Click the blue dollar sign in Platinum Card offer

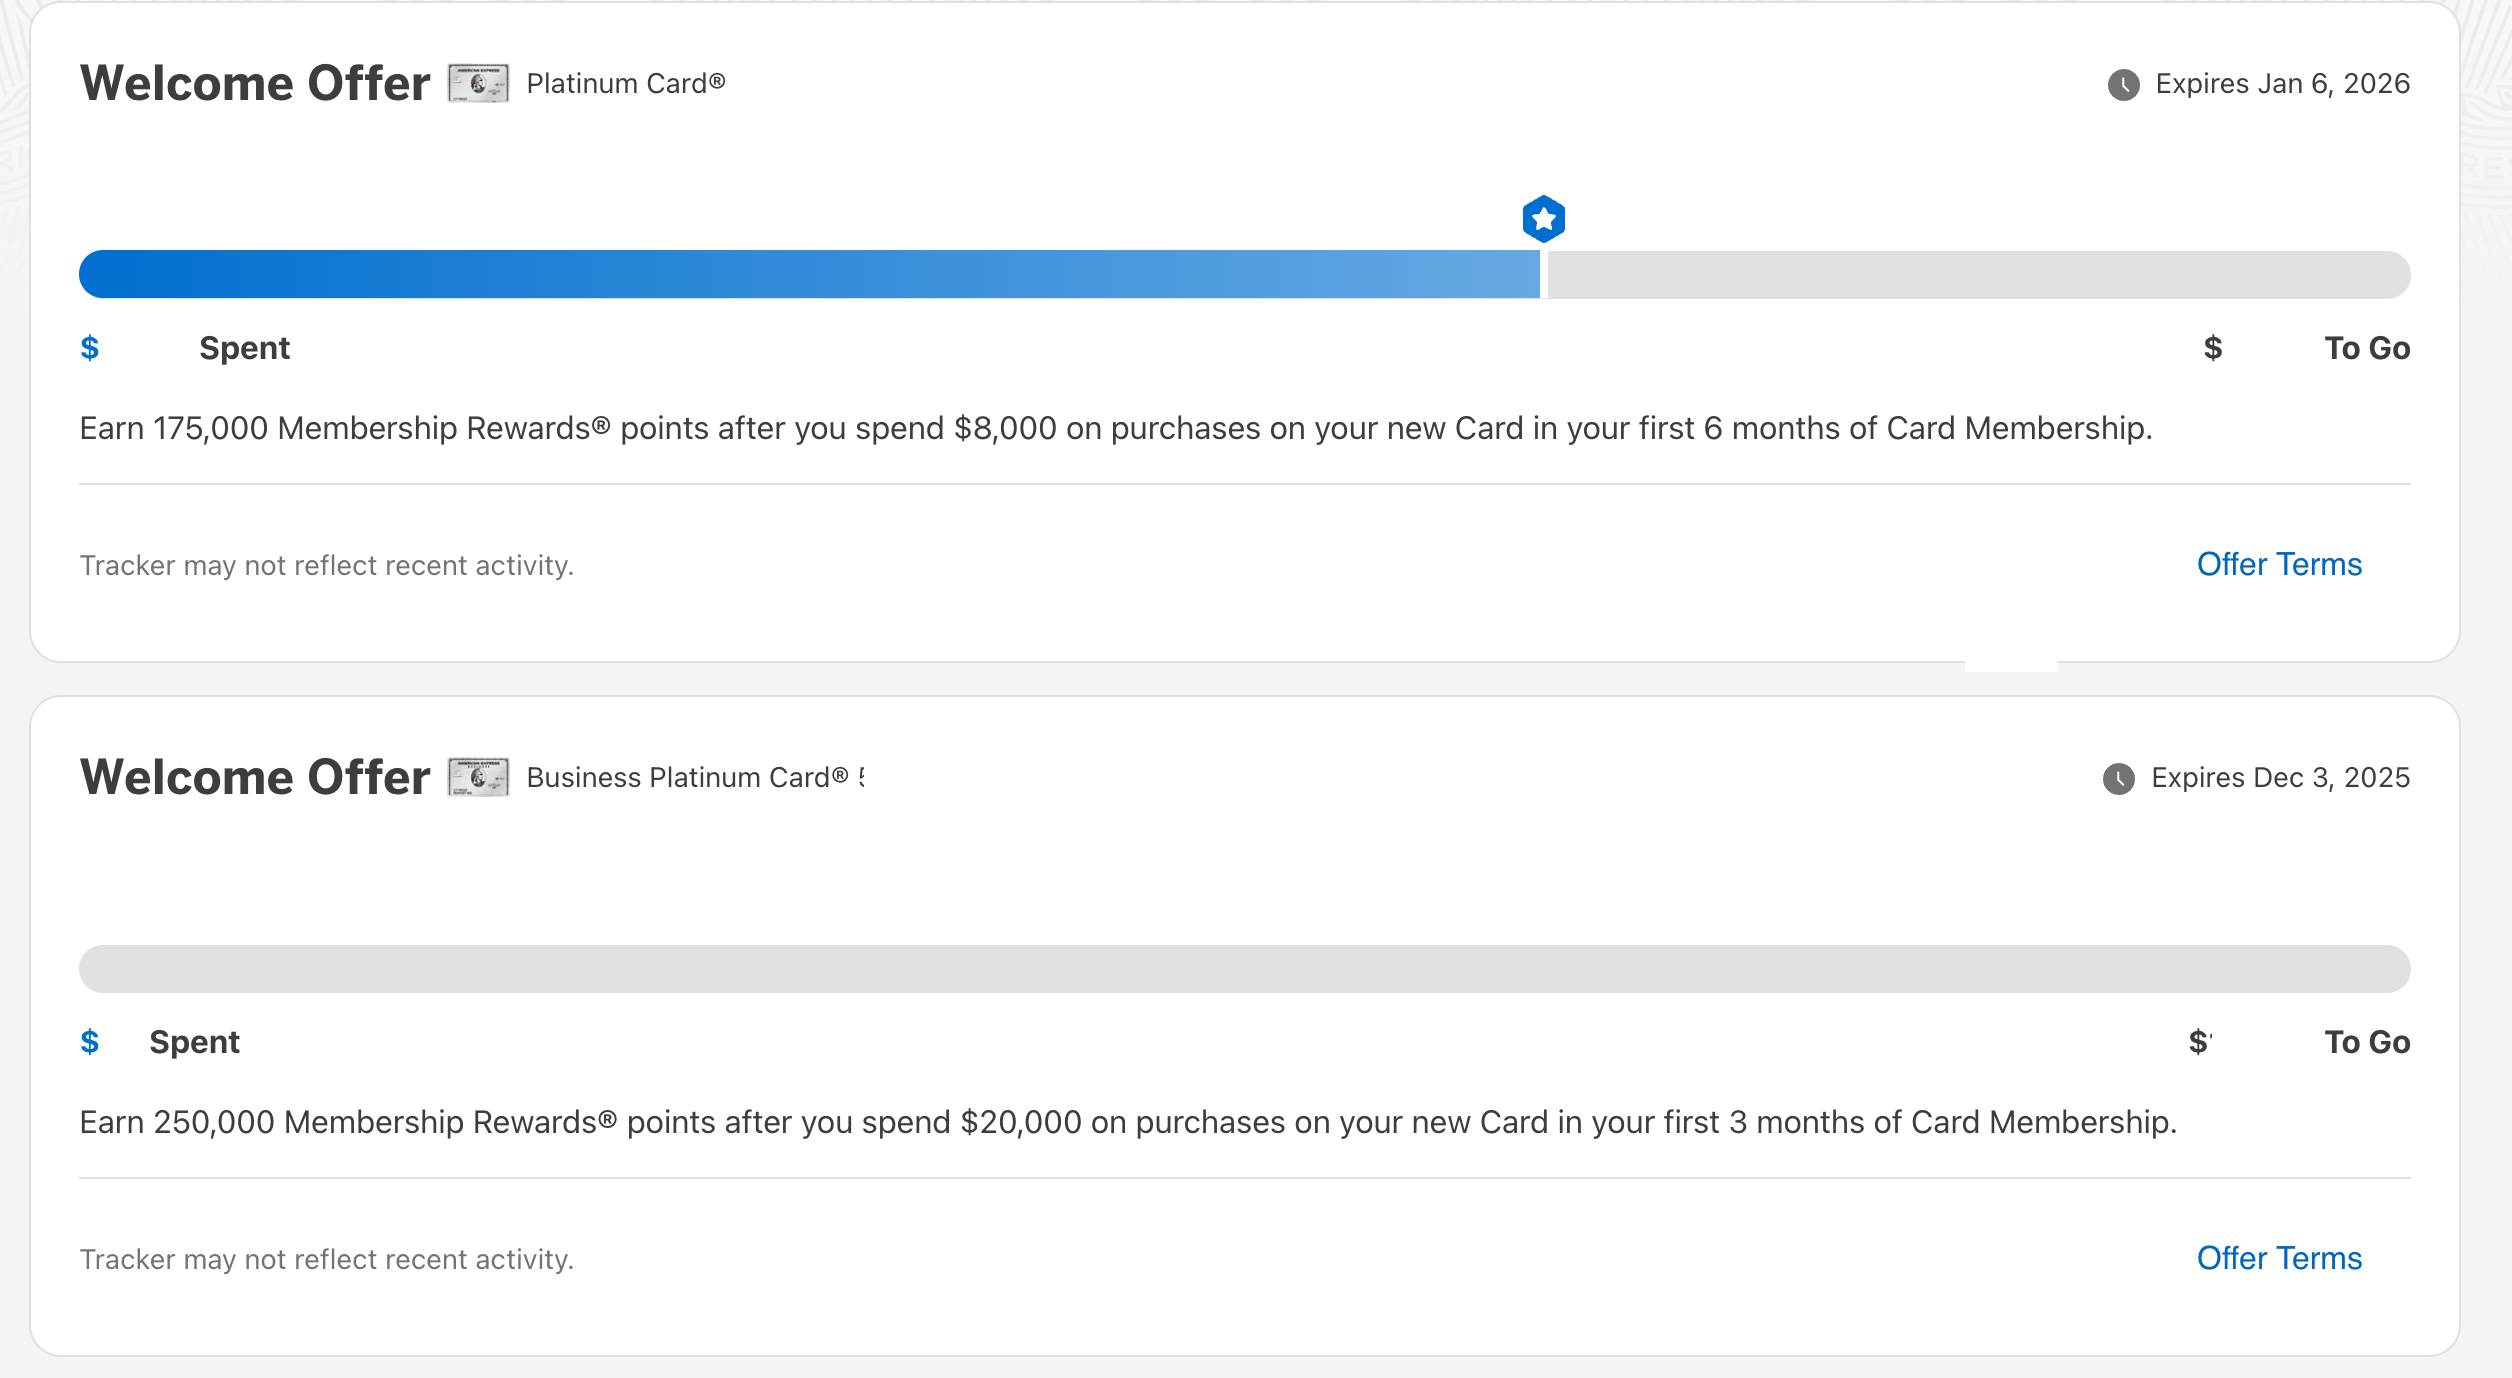[90, 348]
